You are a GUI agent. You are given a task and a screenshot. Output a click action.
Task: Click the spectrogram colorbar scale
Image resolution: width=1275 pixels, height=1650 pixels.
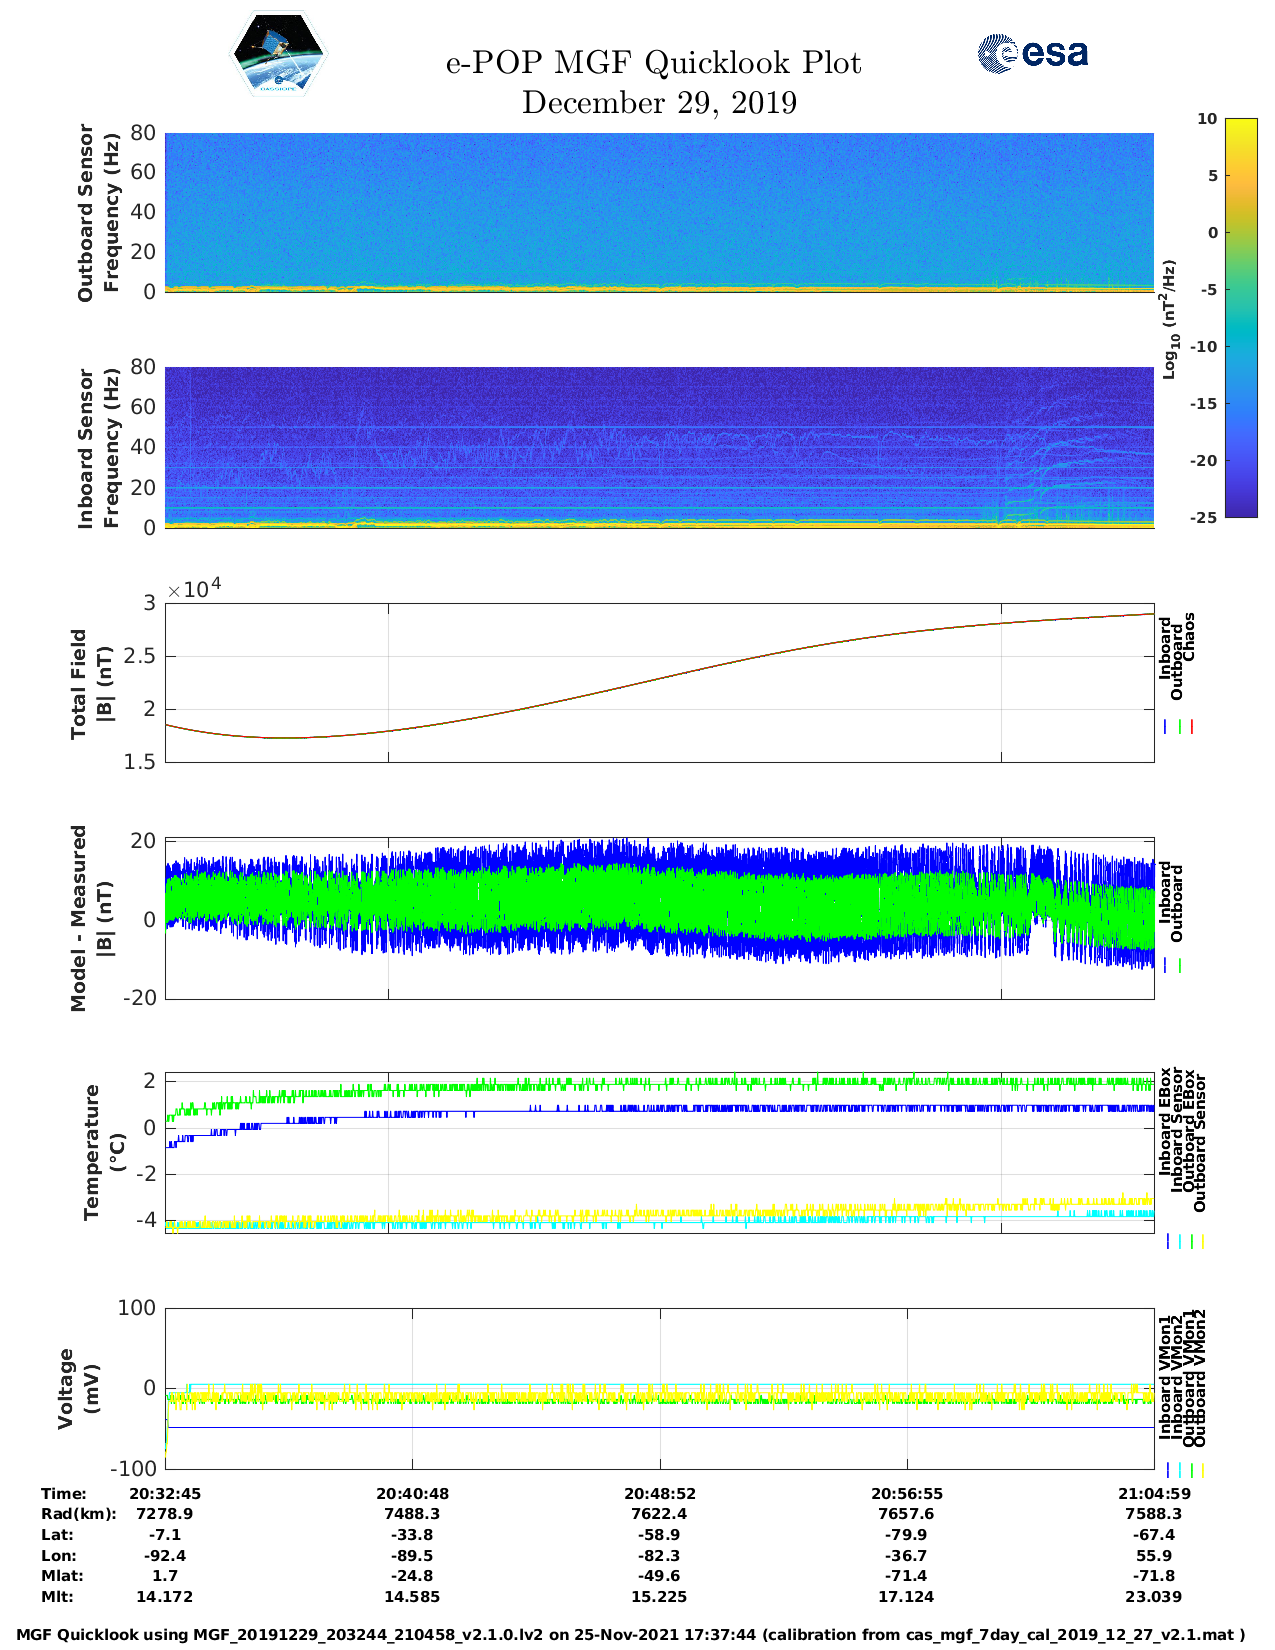click(1212, 318)
